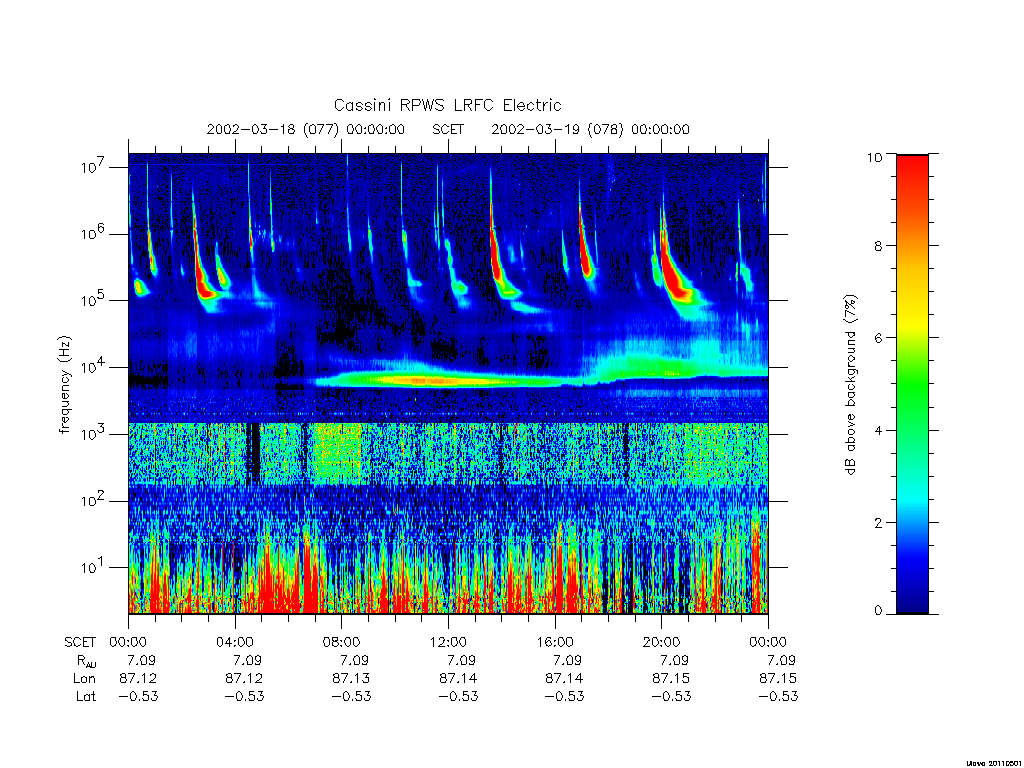
Task: Click the 'Lon' row label
Action: pyautogui.click(x=84, y=679)
